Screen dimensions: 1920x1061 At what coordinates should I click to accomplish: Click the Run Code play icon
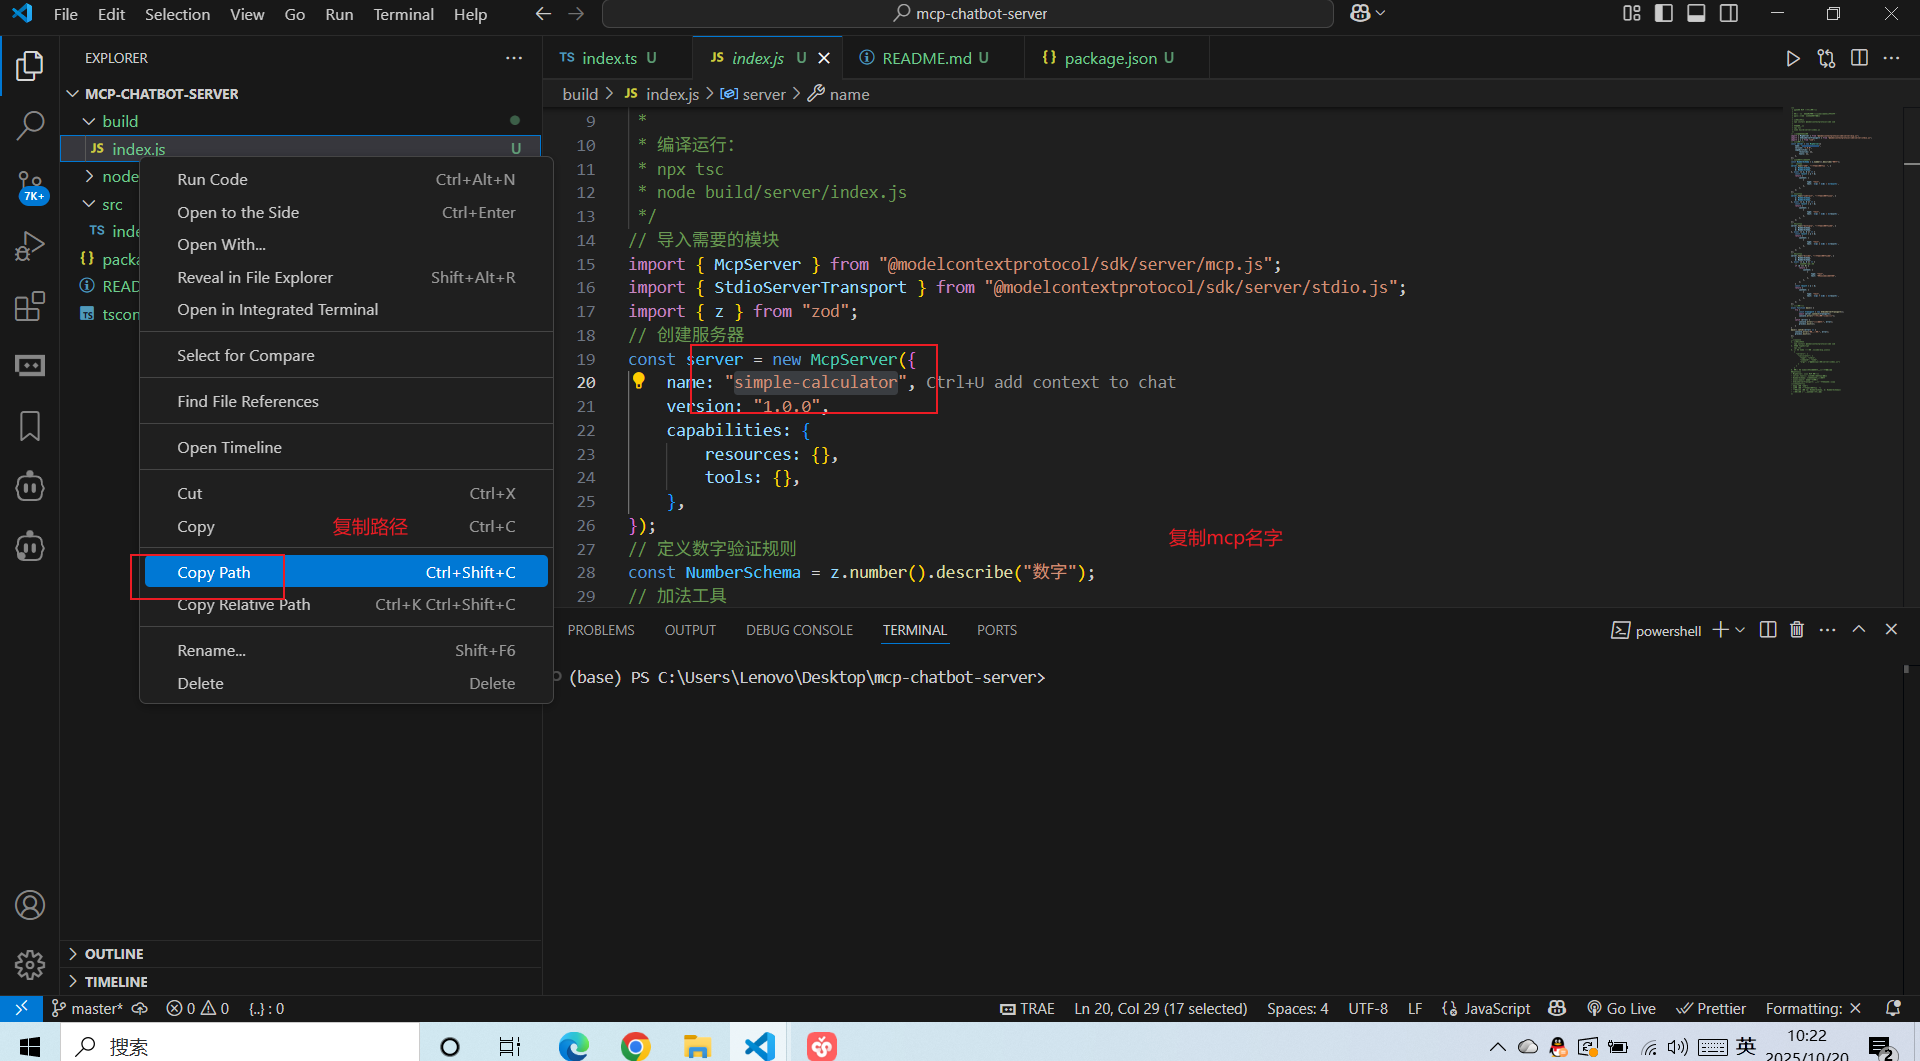1793,58
